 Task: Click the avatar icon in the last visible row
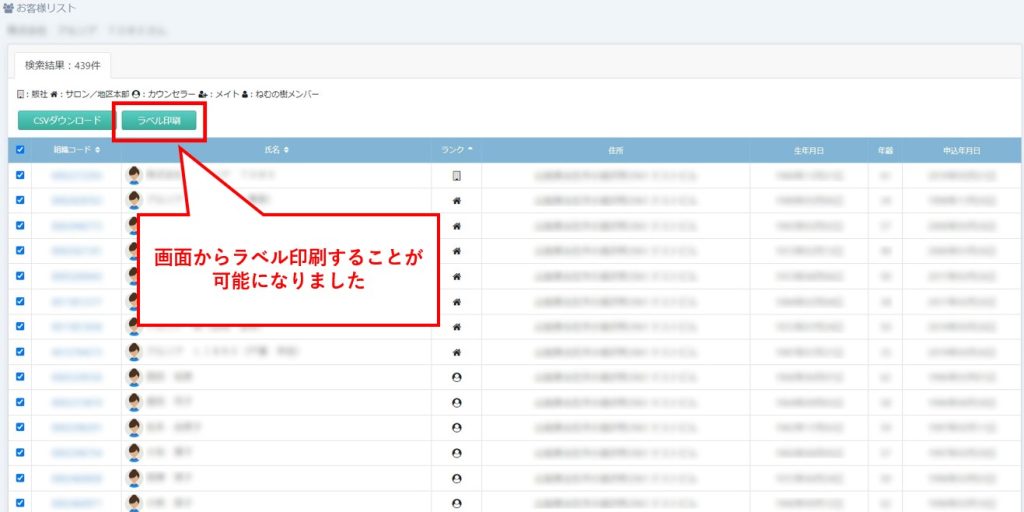pyautogui.click(x=133, y=503)
